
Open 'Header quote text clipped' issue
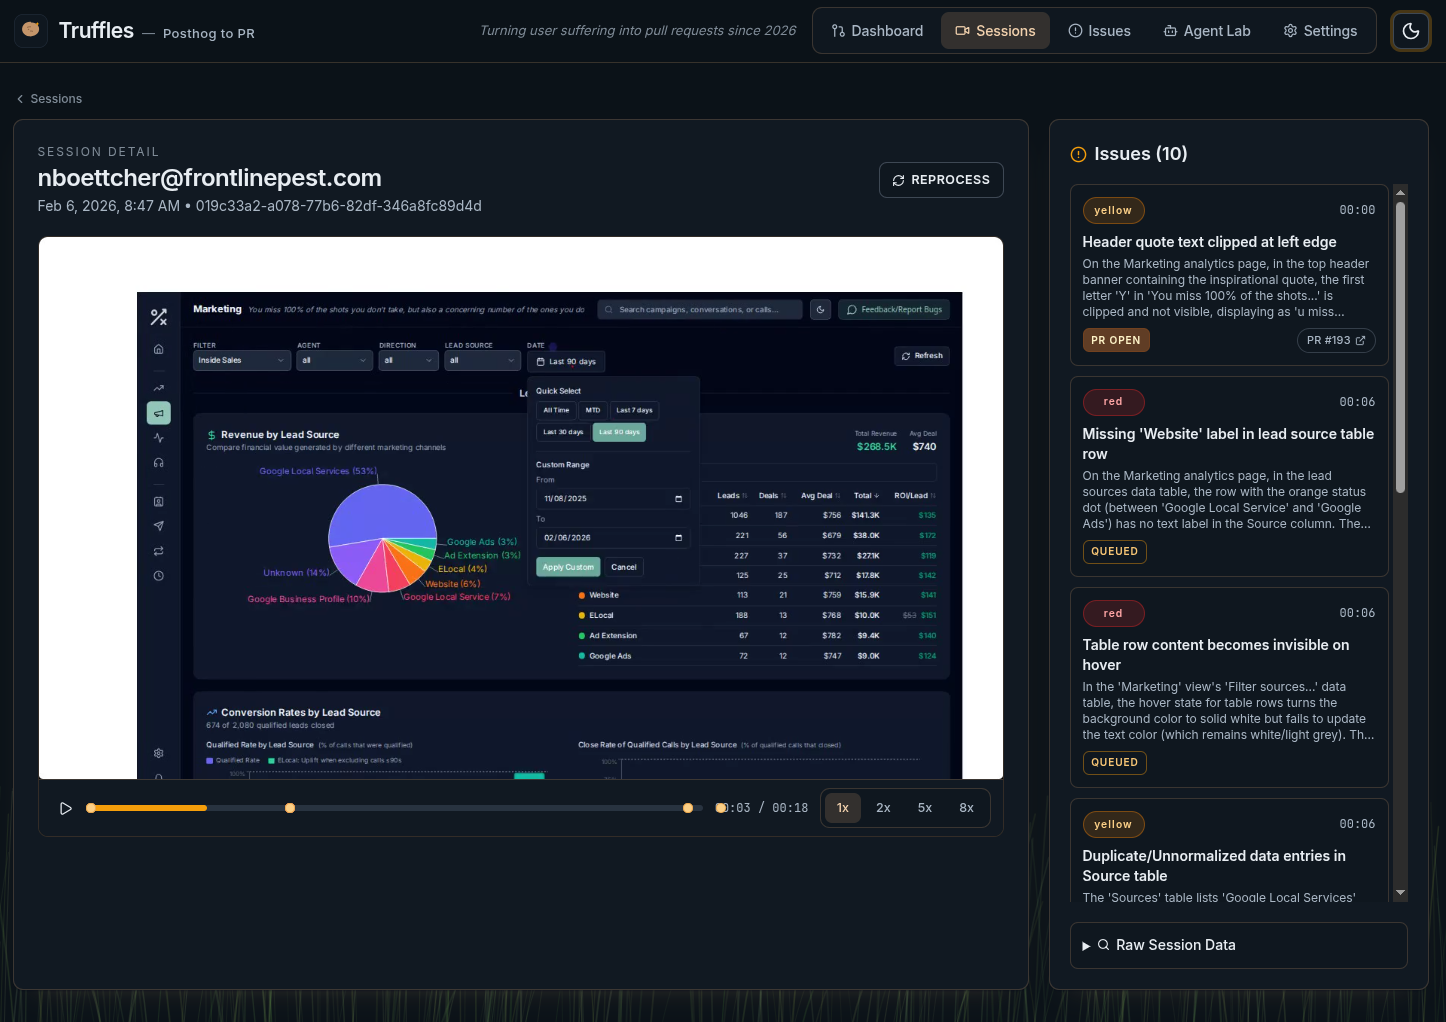1209,242
